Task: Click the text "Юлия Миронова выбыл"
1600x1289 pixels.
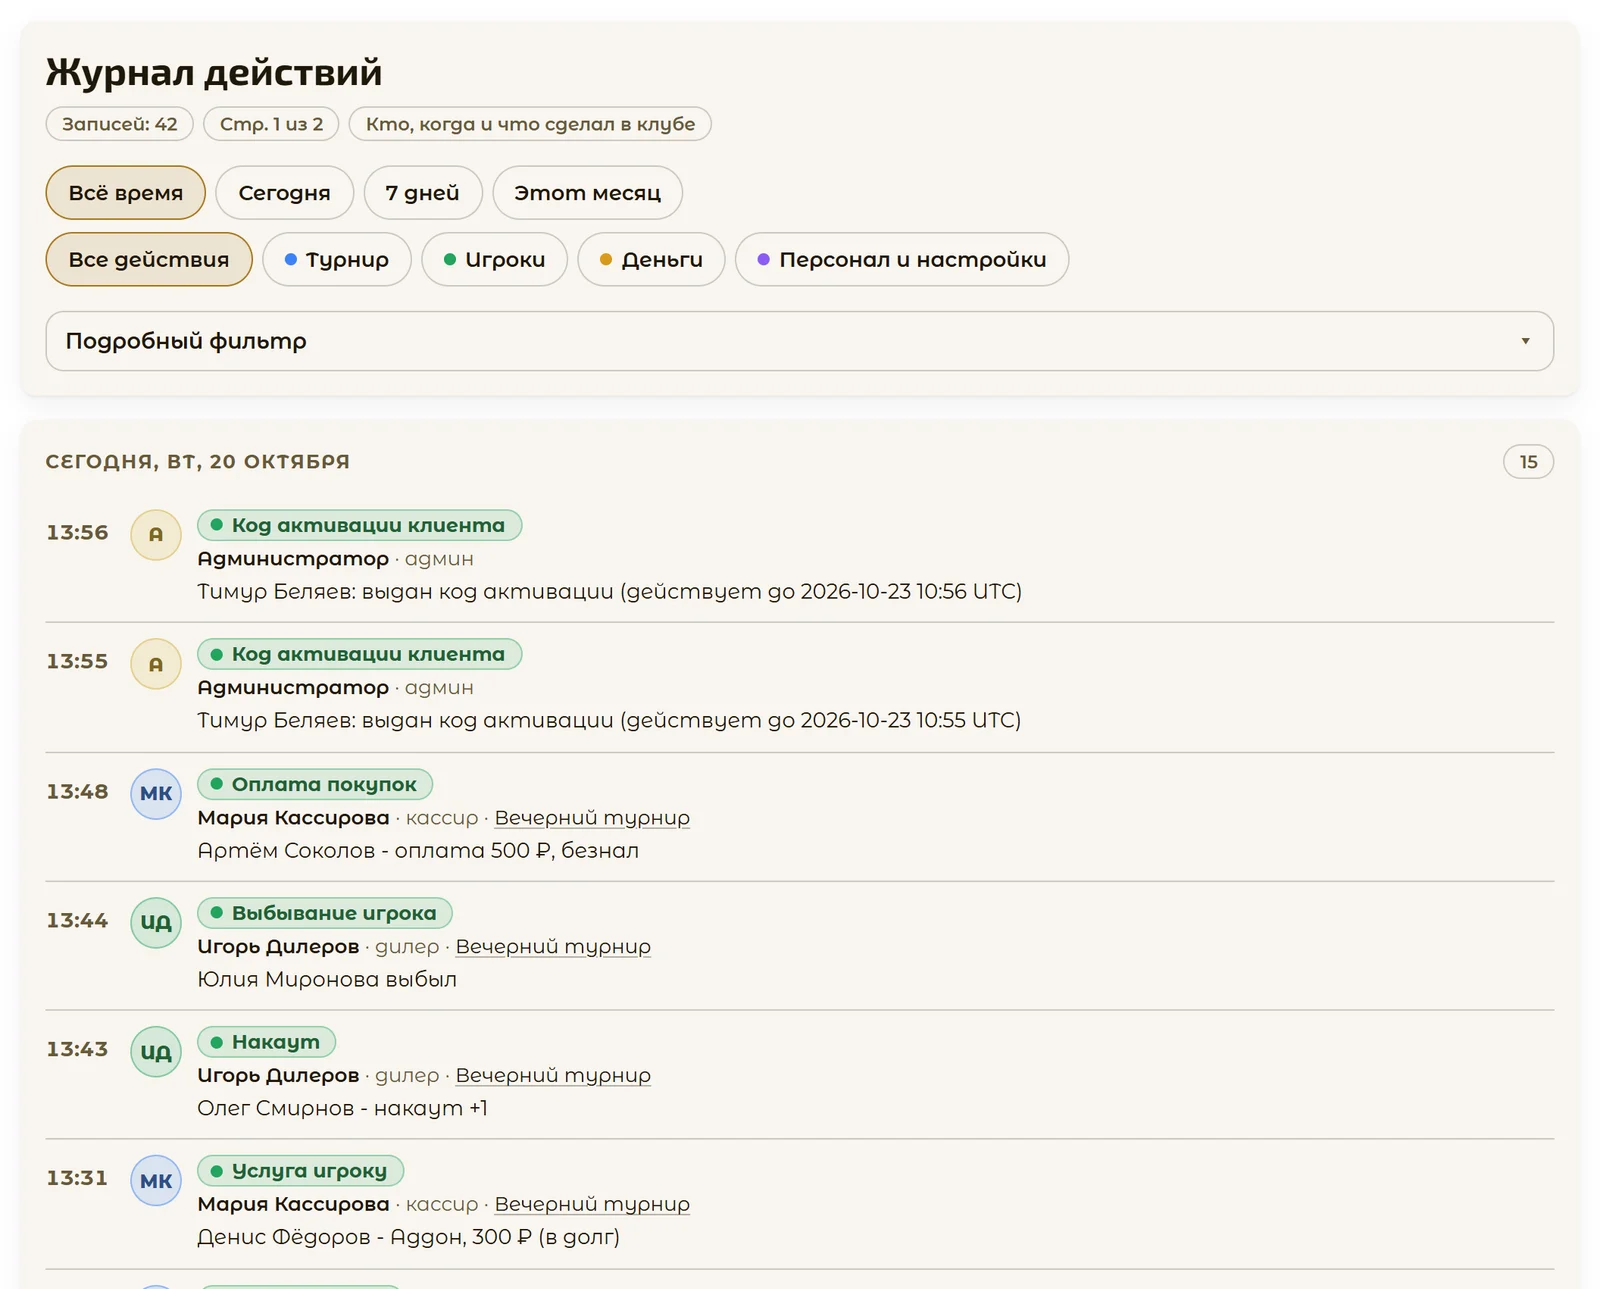Action: point(327,980)
